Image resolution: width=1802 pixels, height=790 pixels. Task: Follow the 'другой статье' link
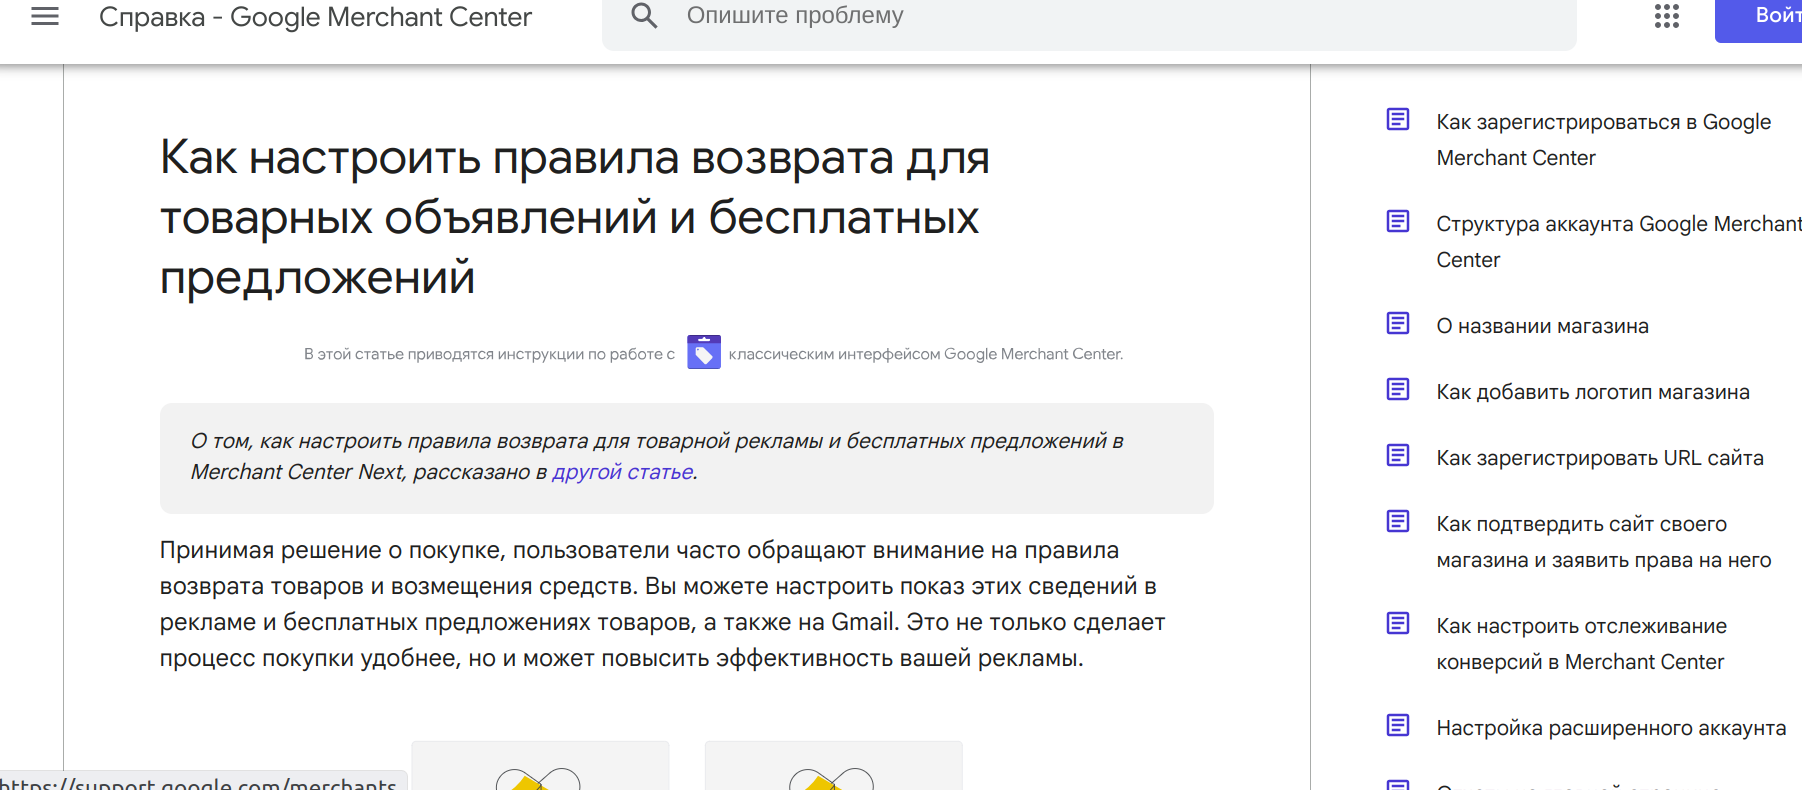click(x=622, y=472)
